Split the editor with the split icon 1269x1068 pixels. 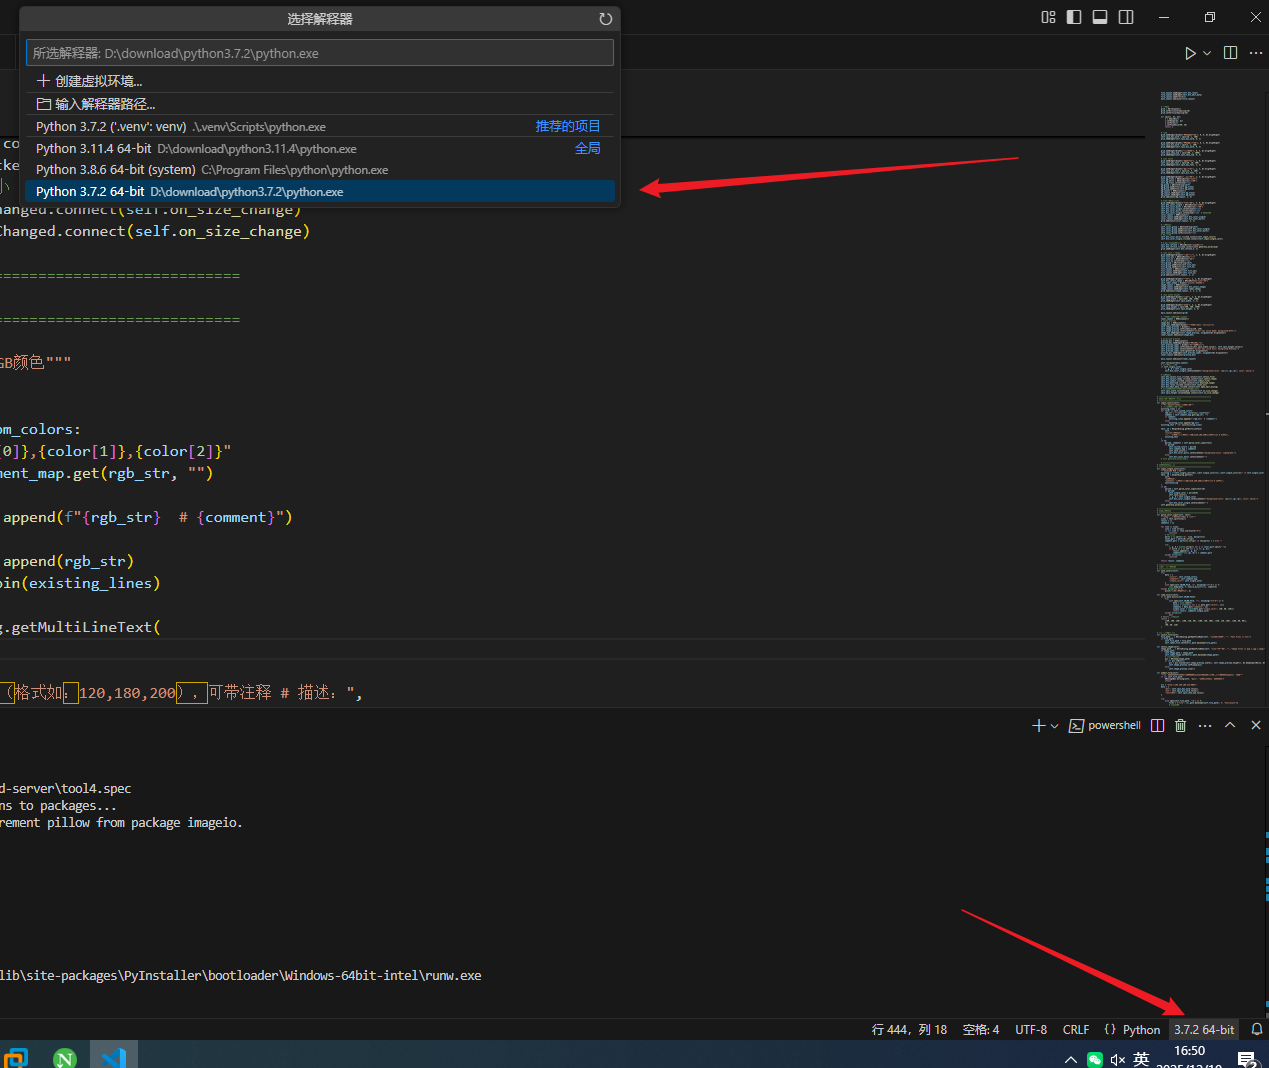click(x=1230, y=53)
